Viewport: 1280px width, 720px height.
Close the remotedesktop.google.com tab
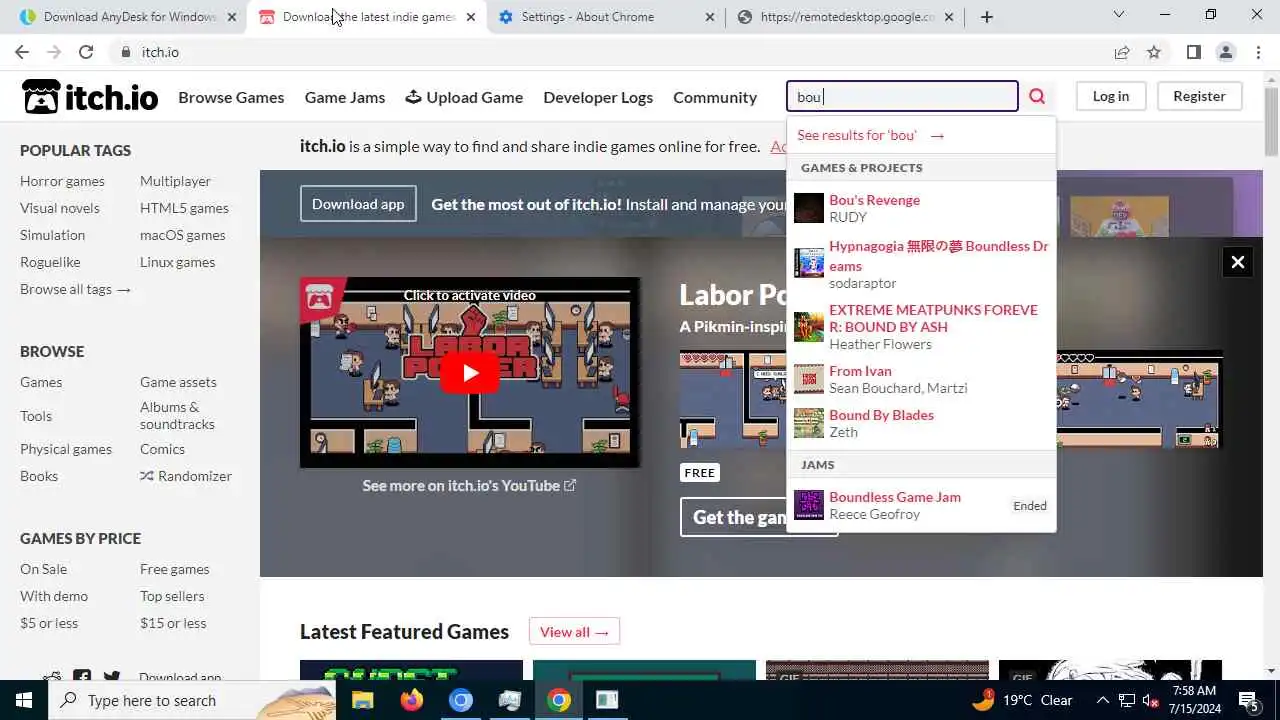pyautogui.click(x=949, y=17)
